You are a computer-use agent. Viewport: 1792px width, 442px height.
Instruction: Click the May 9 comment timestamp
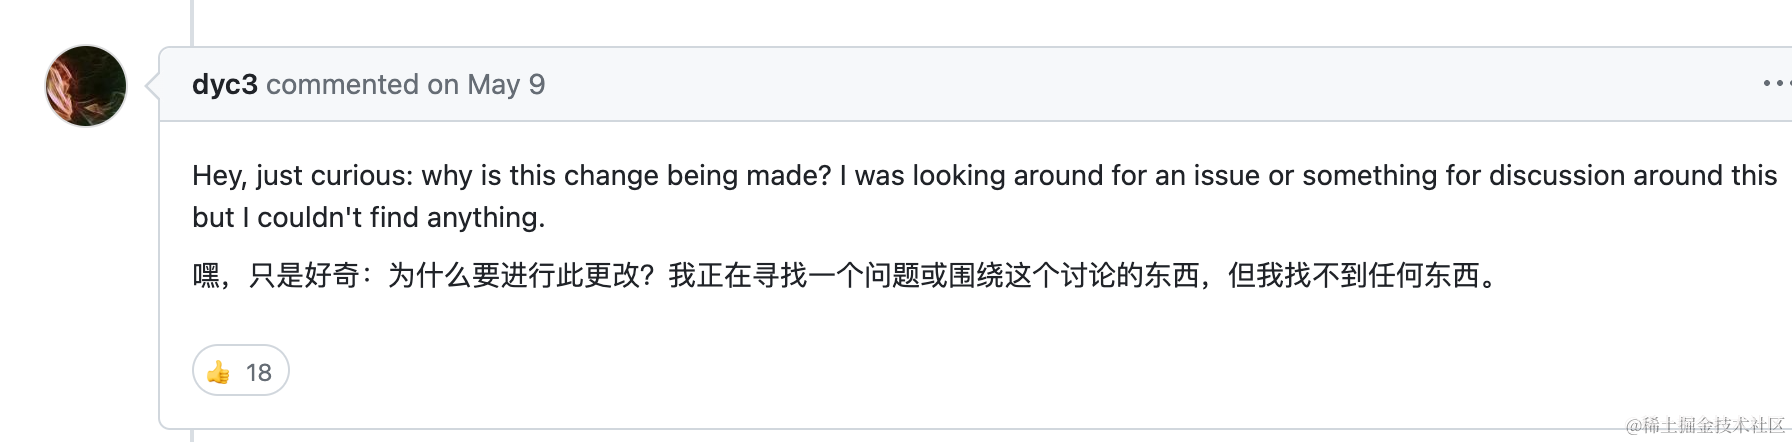point(506,85)
